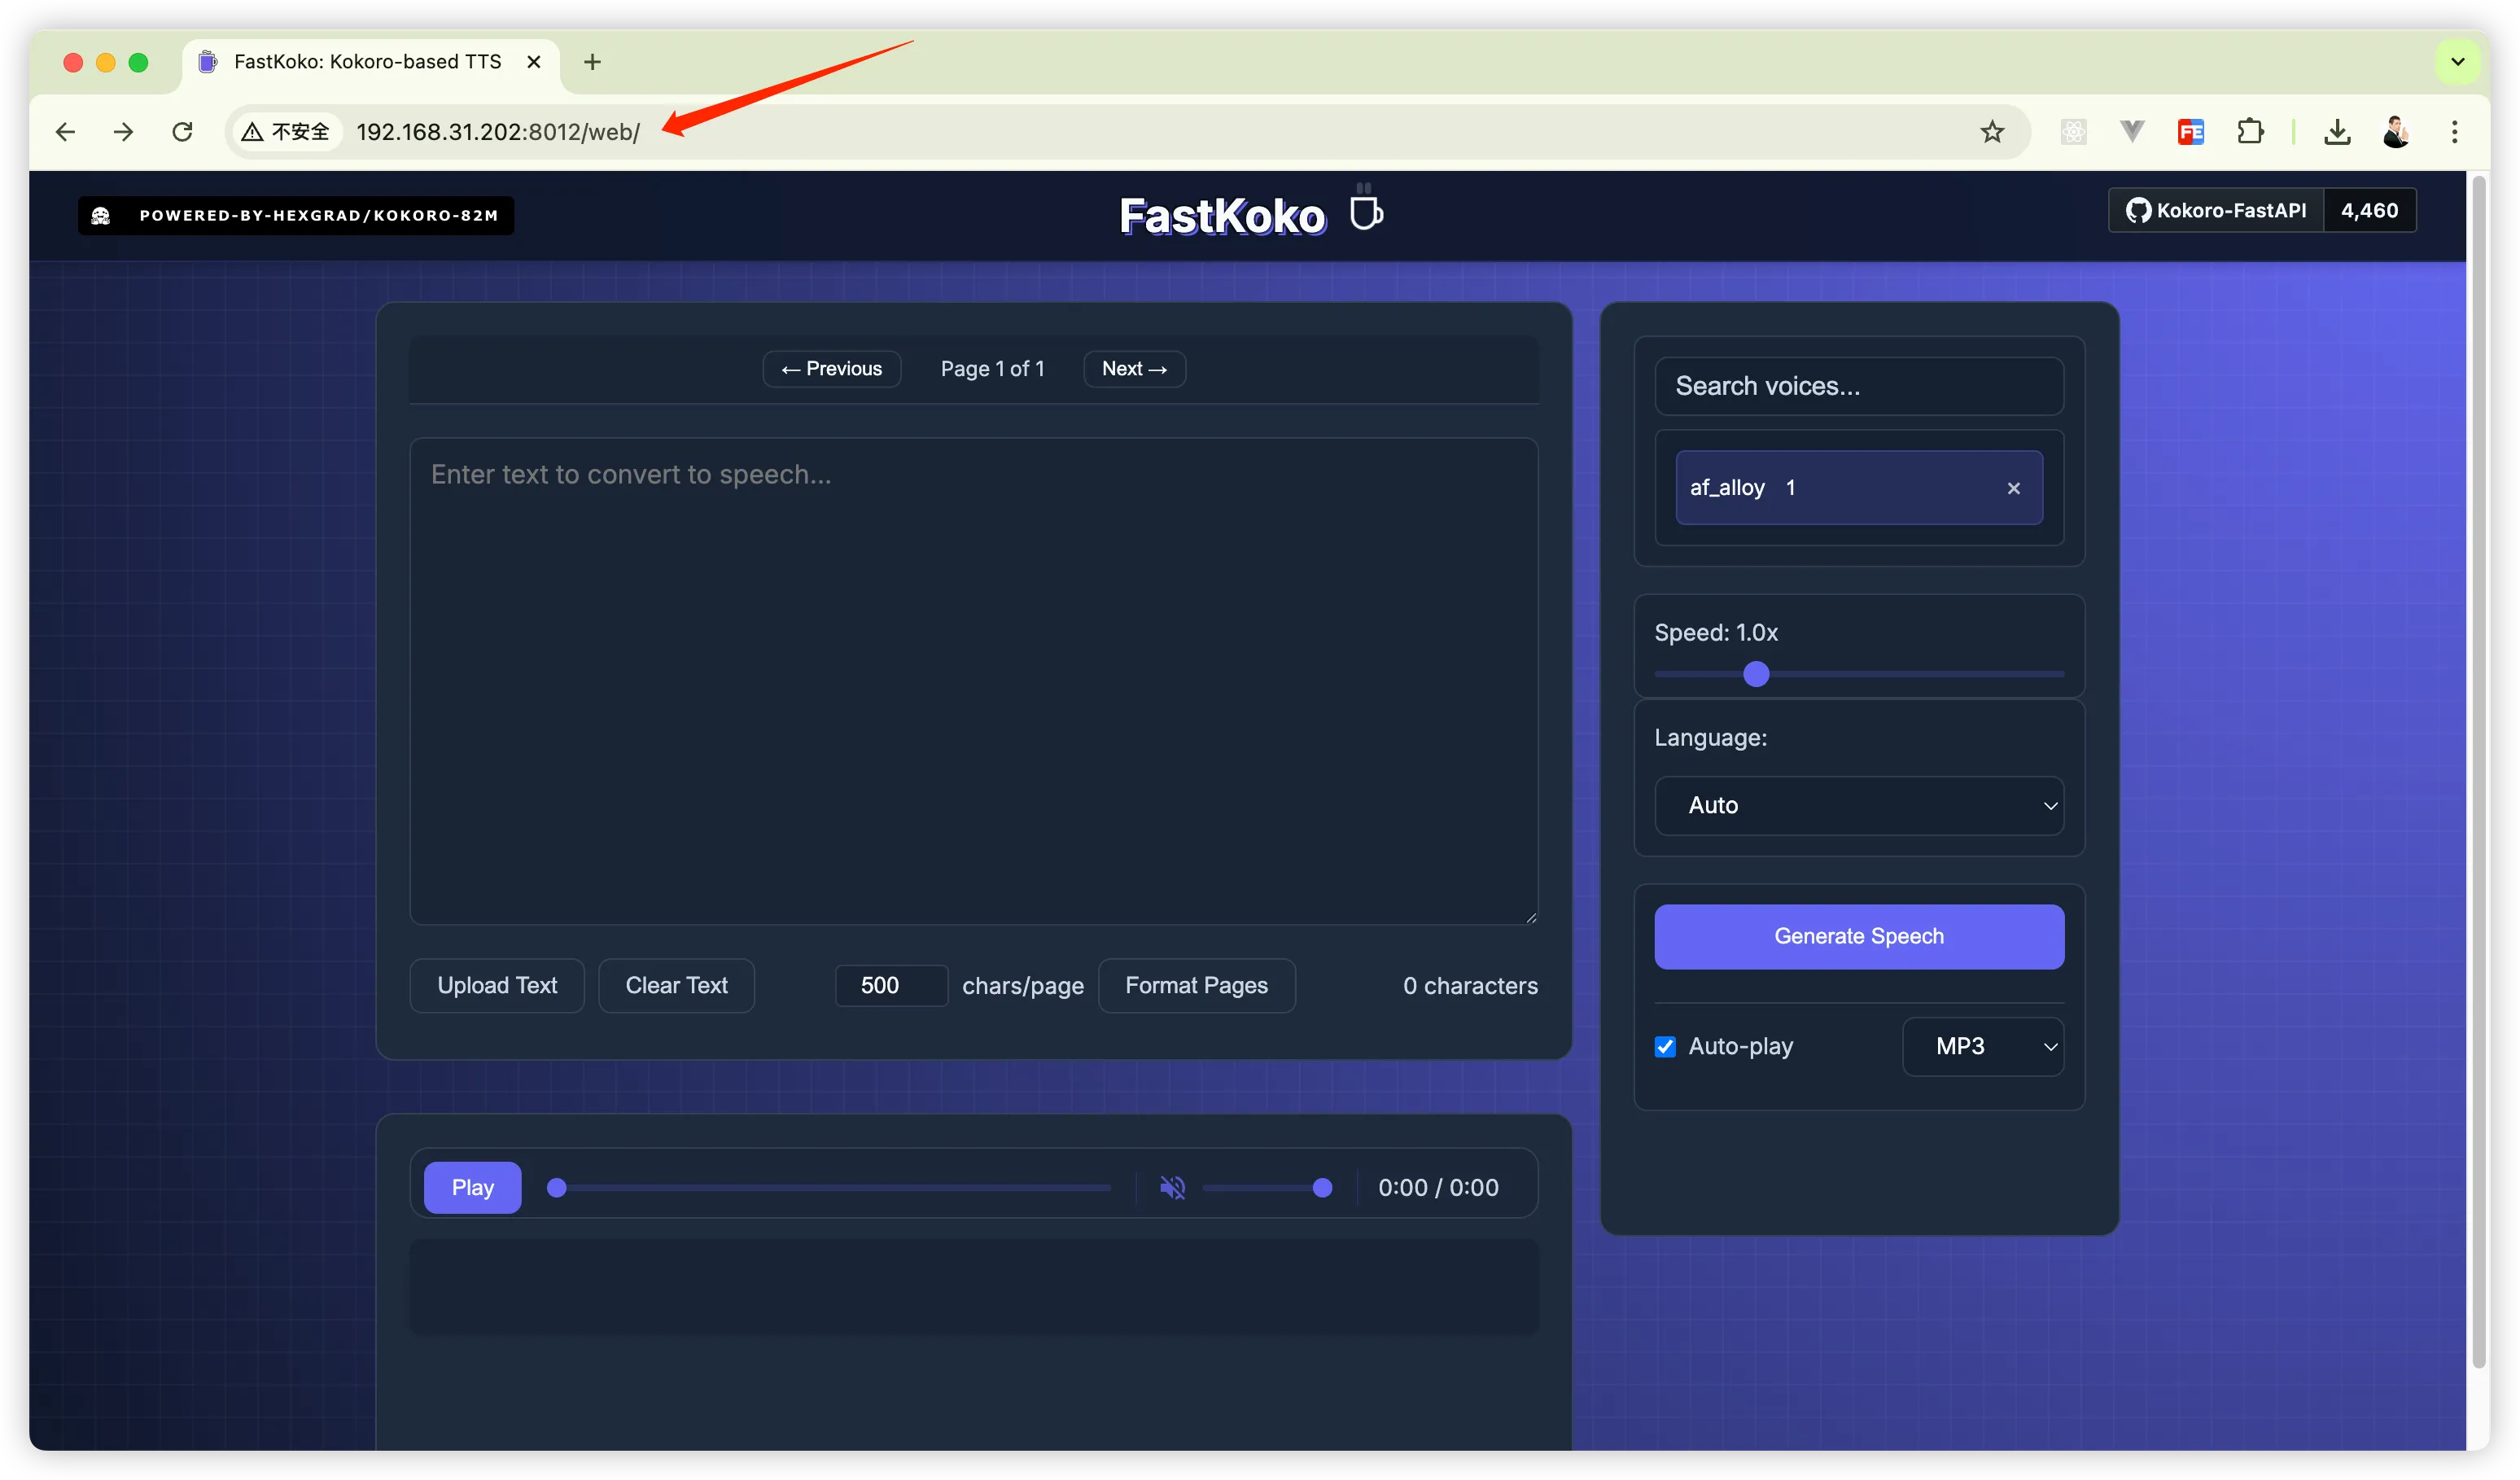Viewport: 2520px width, 1480px height.
Task: Toggle the Auto-play checkbox
Action: point(1665,1047)
